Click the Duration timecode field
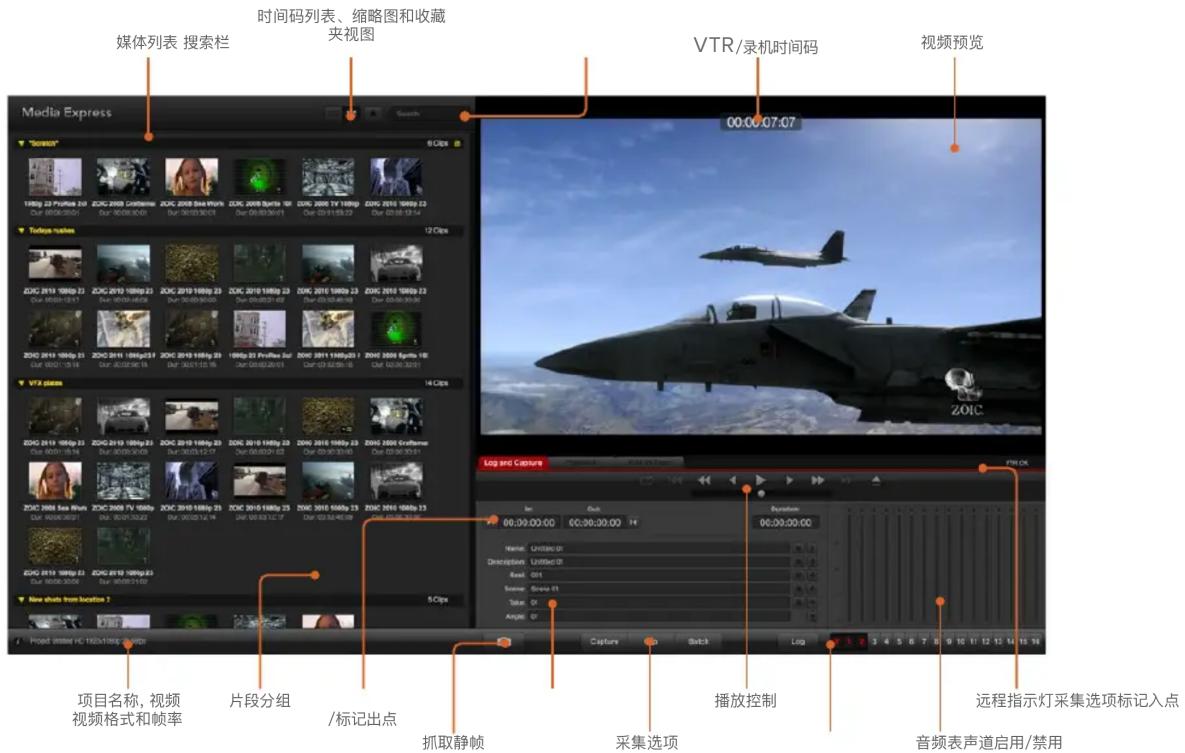Image resolution: width=1185 pixels, height=753 pixels. (786, 522)
